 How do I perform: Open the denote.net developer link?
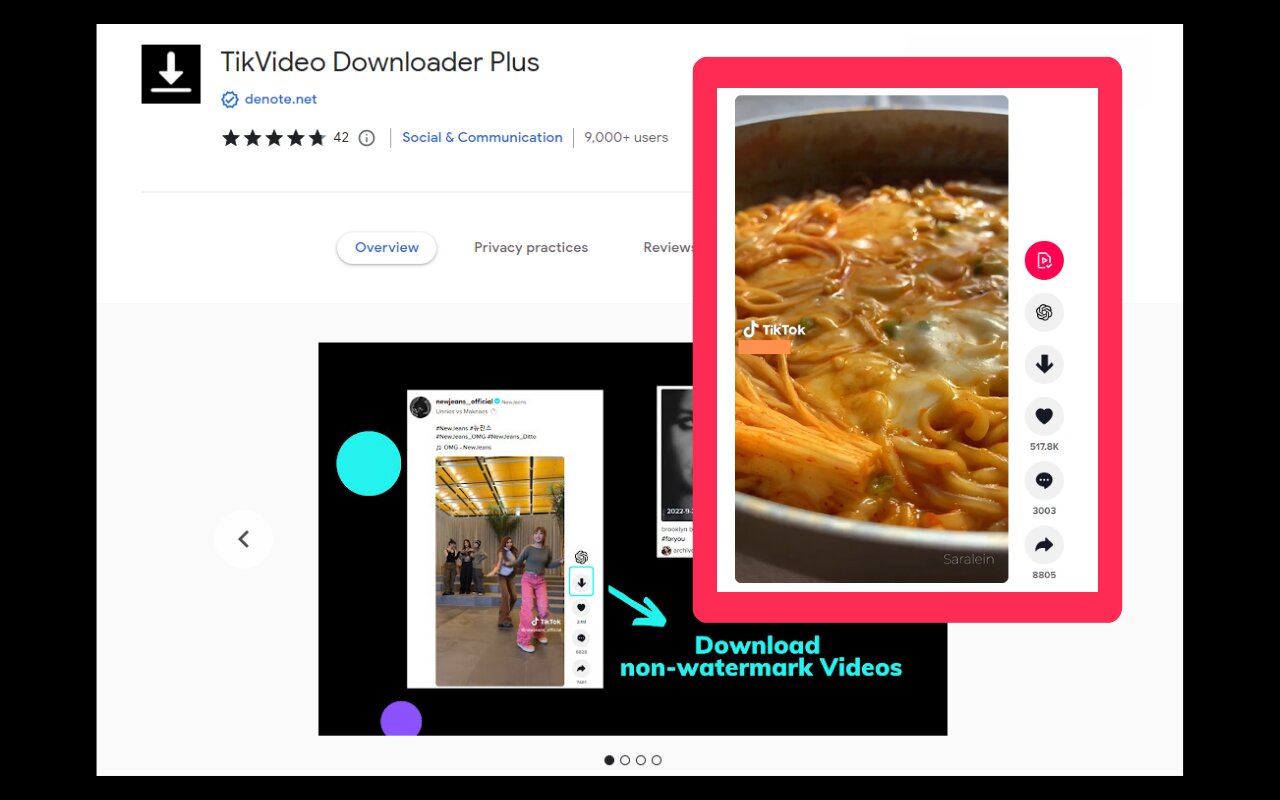pos(281,99)
